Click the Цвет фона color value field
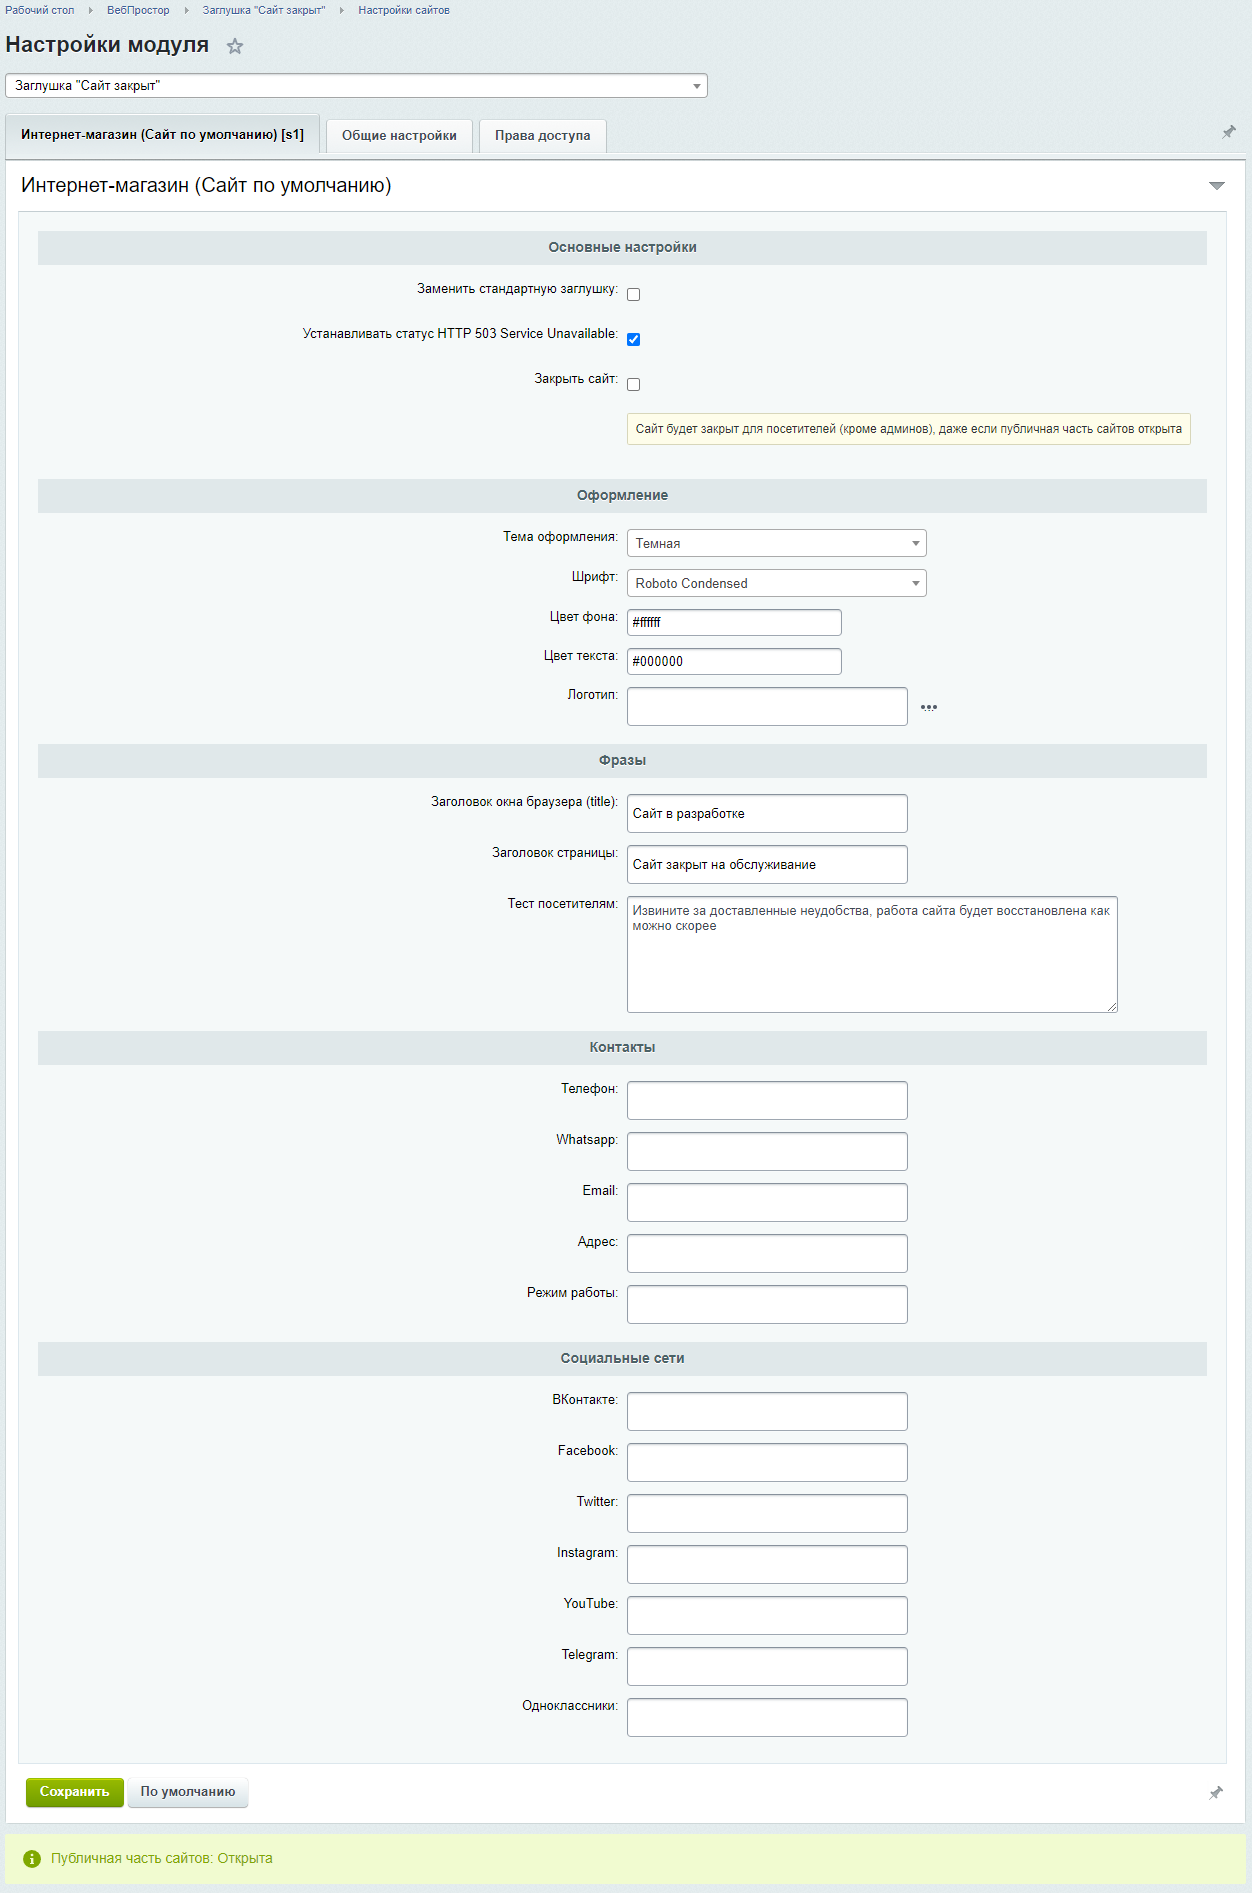Viewport: 1252px width, 1893px height. pos(734,622)
